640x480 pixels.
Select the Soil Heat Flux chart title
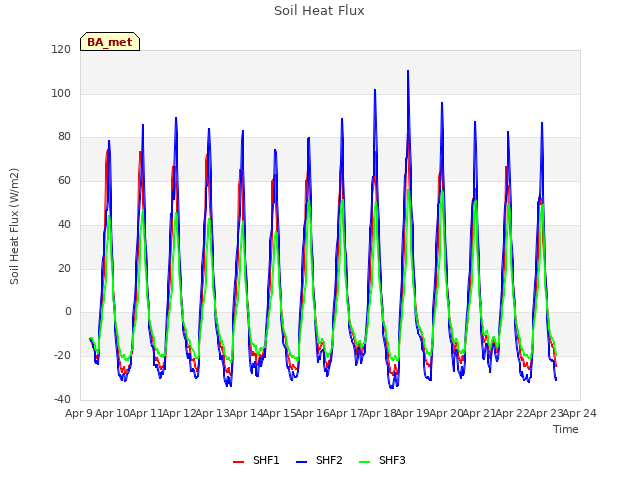(x=319, y=11)
